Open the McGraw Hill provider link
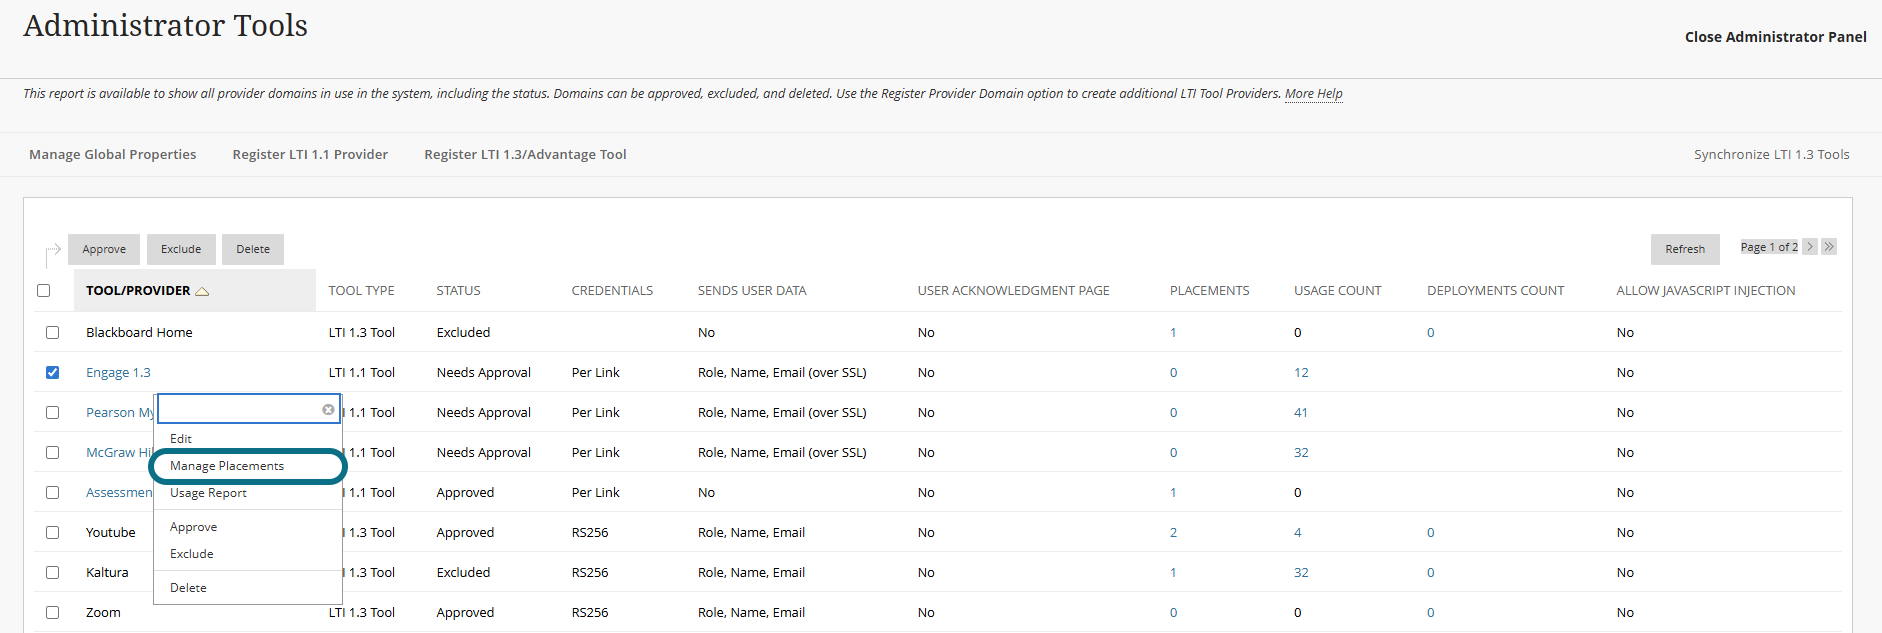Viewport: 1882px width, 633px height. click(x=119, y=453)
